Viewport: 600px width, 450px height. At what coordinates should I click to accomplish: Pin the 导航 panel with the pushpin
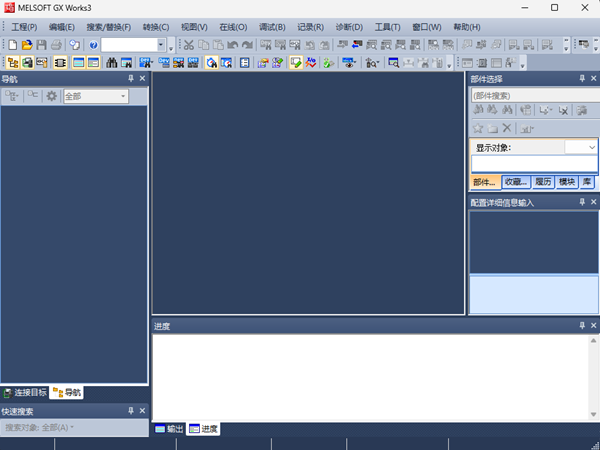131,78
